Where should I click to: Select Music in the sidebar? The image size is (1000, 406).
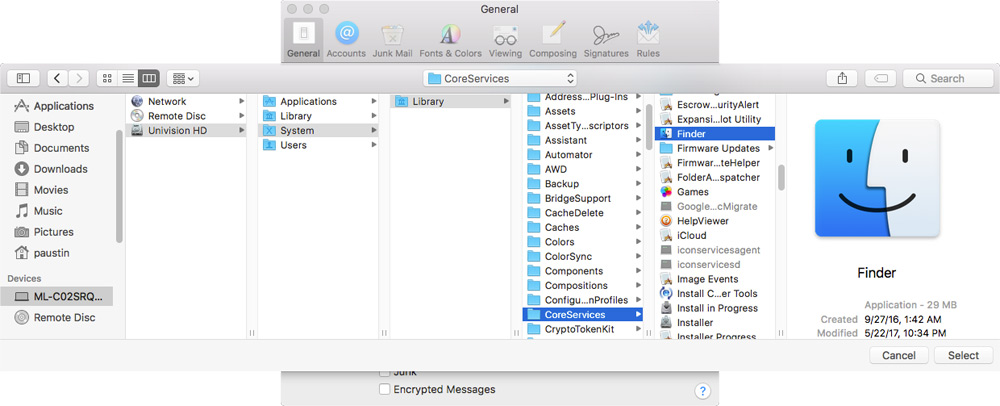(57, 211)
